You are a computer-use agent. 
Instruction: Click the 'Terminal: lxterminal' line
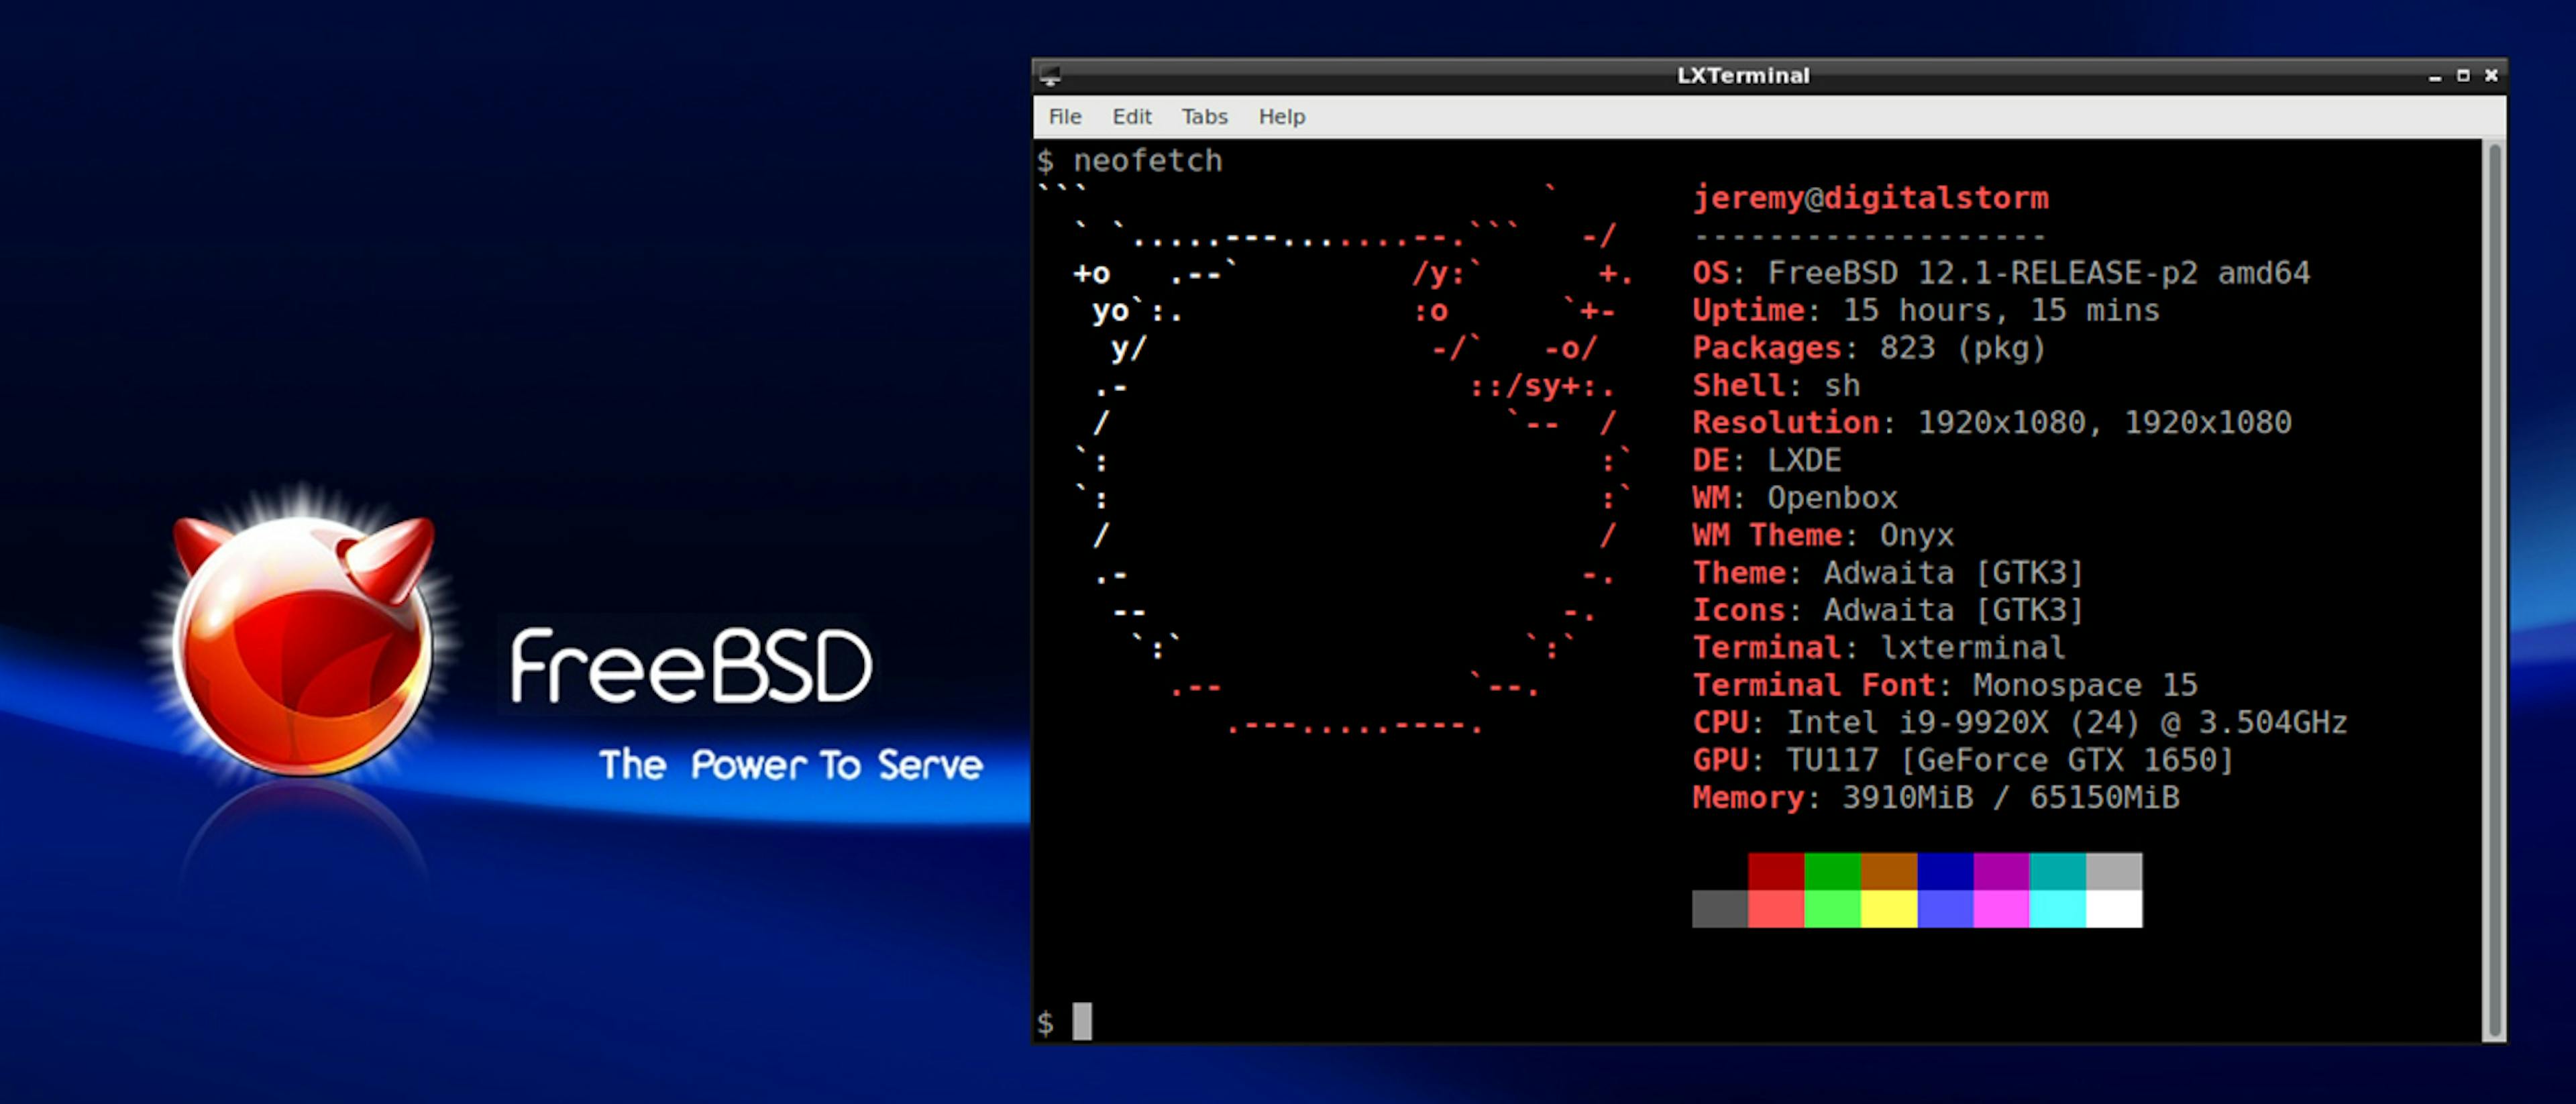click(1879, 648)
